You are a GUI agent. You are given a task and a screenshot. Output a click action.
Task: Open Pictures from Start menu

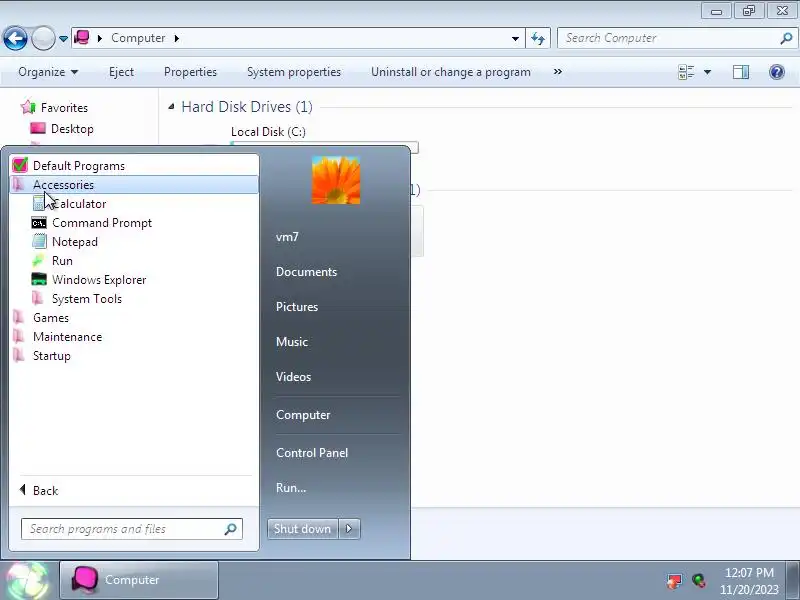tap(297, 307)
